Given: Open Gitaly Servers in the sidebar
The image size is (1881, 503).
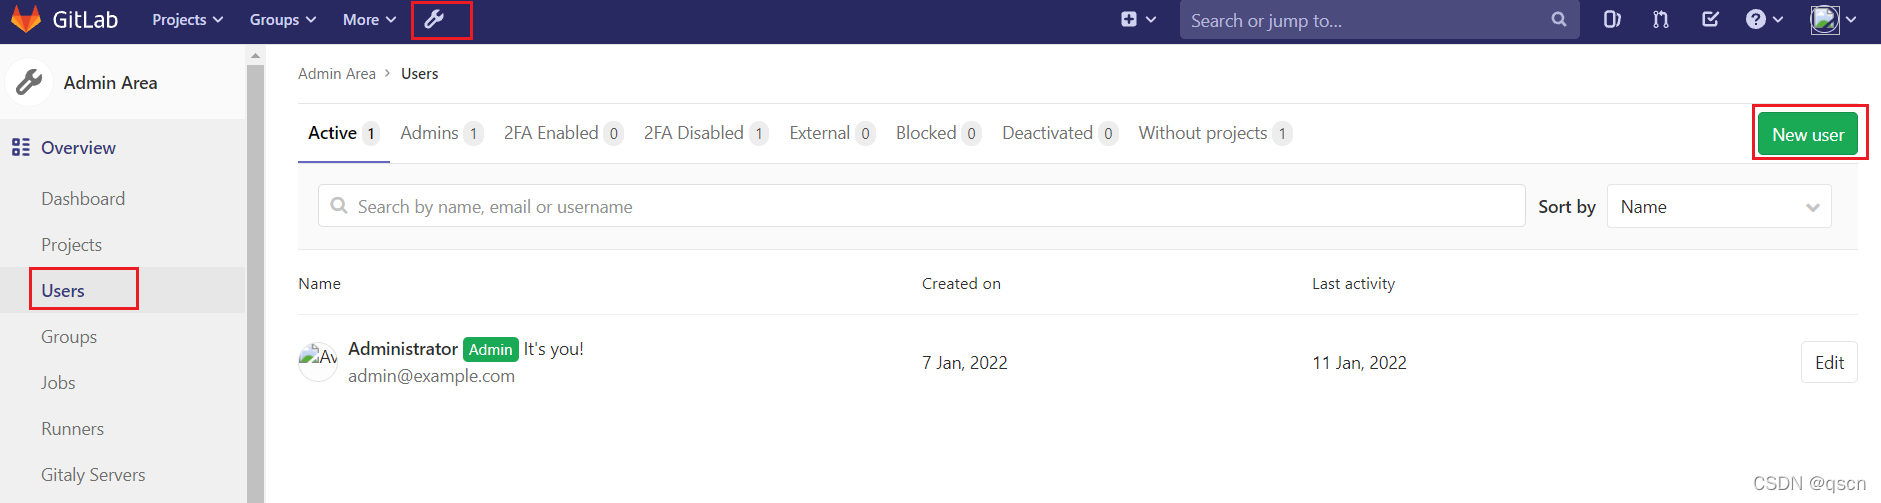Looking at the screenshot, I should pos(93,474).
